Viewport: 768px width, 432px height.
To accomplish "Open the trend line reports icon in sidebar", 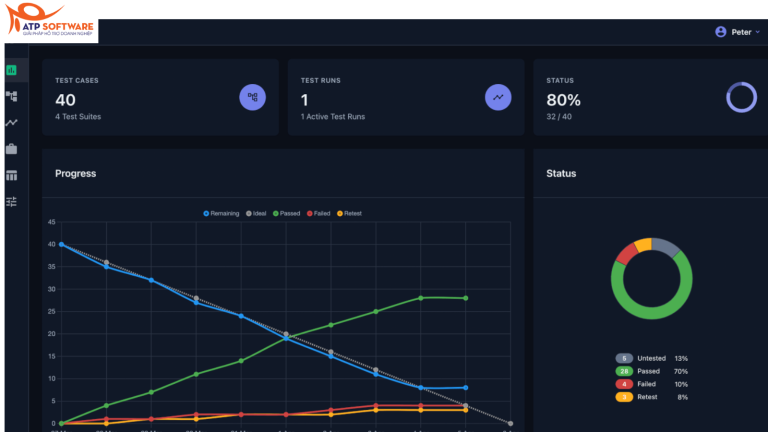I will pyautogui.click(x=11, y=122).
